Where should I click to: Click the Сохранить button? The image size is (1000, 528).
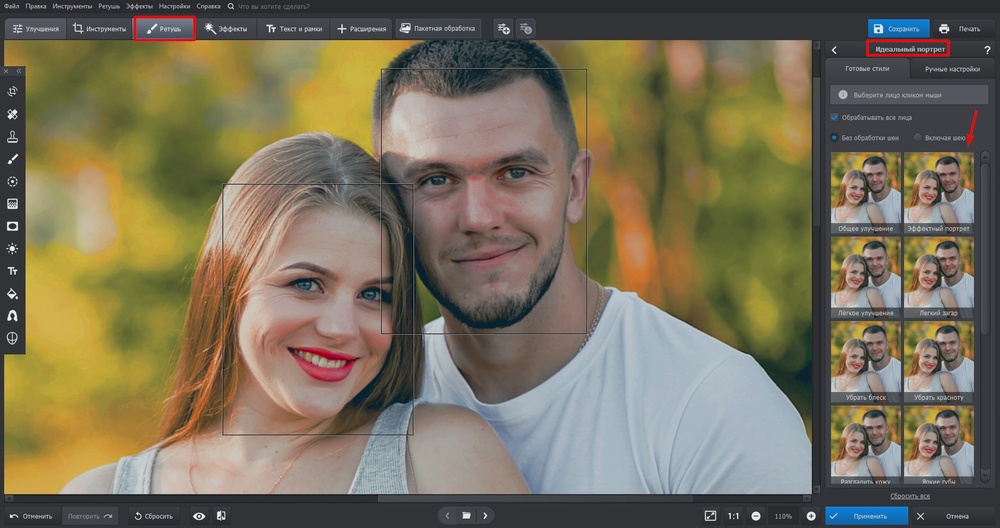pos(898,29)
